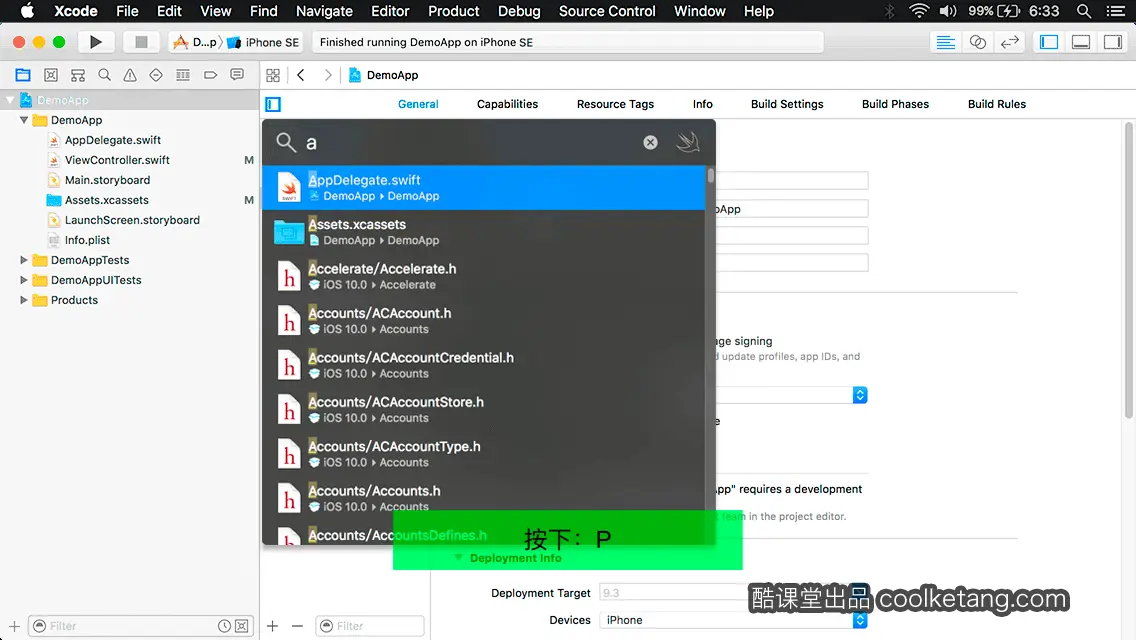Open the Capabilities tab
This screenshot has height=640, width=1136.
click(x=507, y=104)
